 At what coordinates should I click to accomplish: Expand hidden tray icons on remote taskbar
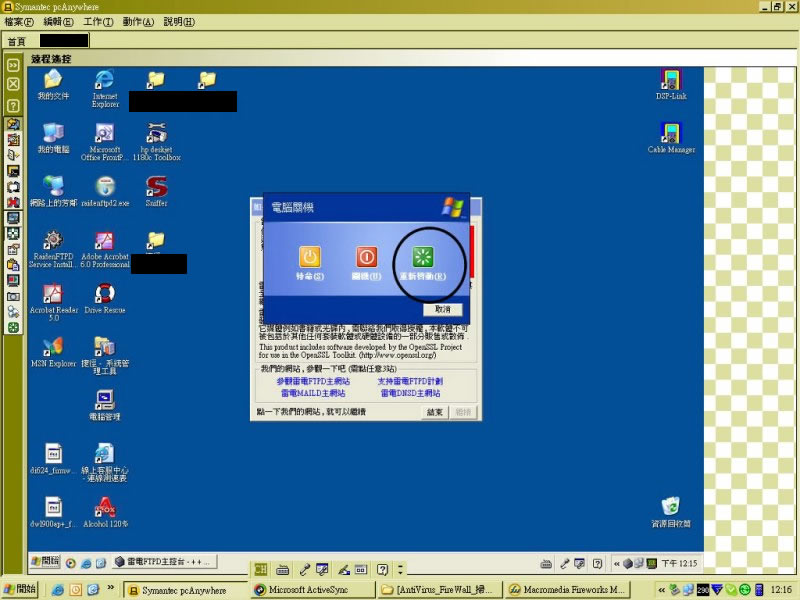[x=616, y=564]
